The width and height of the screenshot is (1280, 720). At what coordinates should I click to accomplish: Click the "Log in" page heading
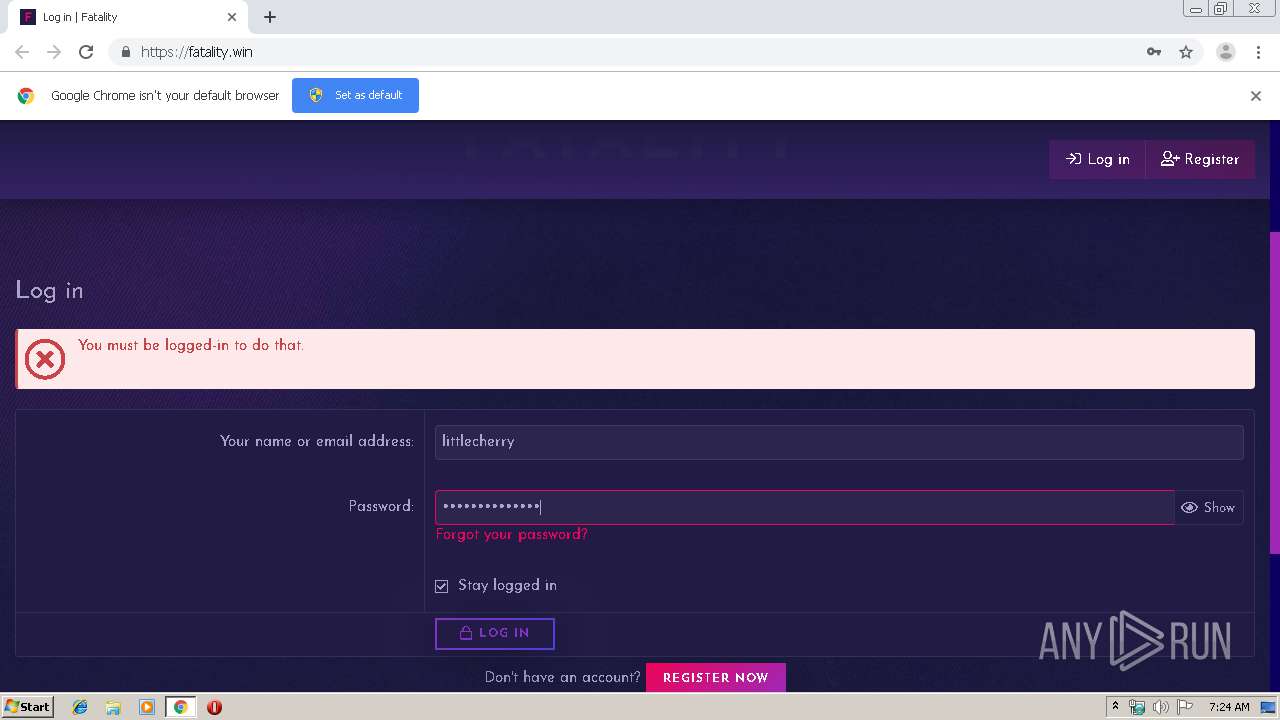tap(49, 291)
